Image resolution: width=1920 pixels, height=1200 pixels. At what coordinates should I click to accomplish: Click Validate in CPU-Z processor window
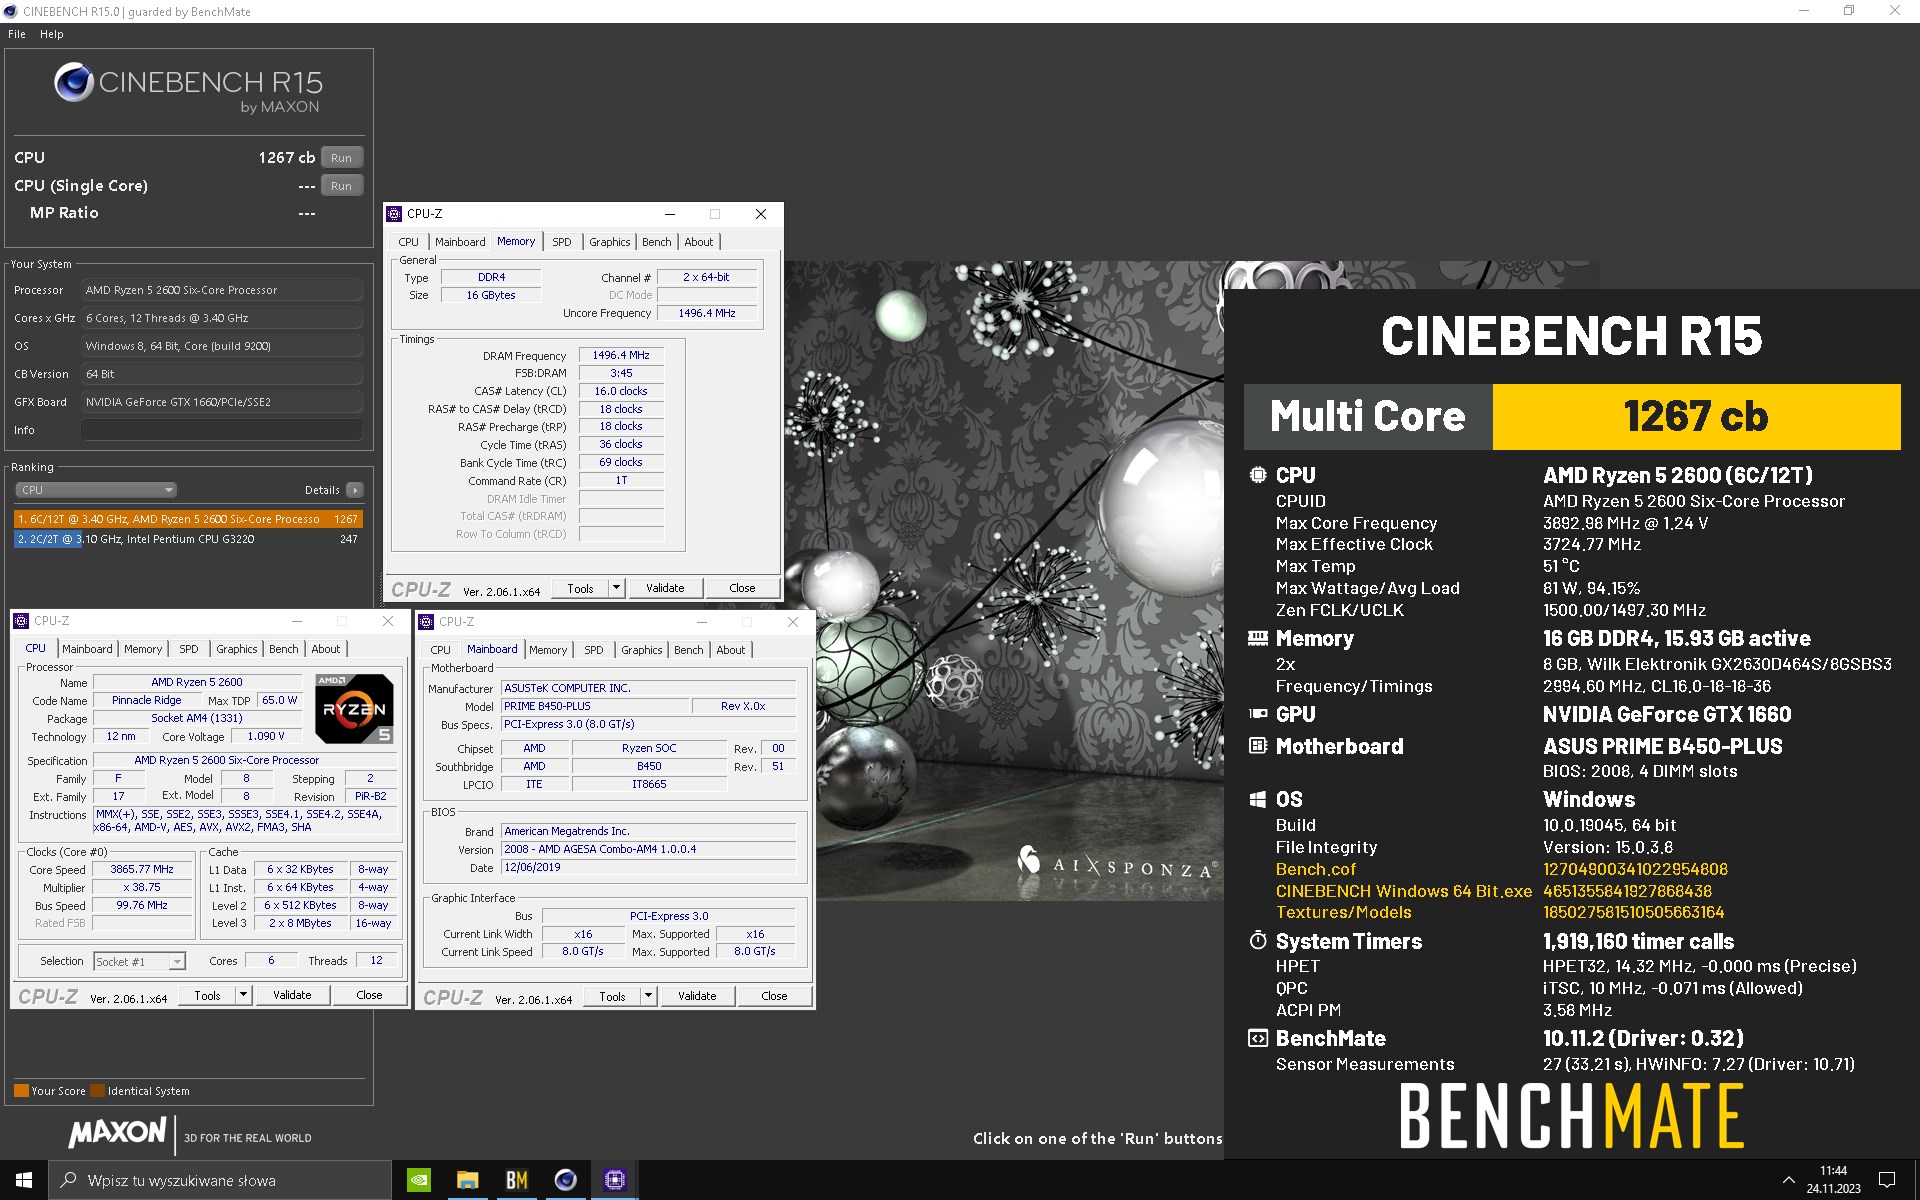click(x=292, y=995)
